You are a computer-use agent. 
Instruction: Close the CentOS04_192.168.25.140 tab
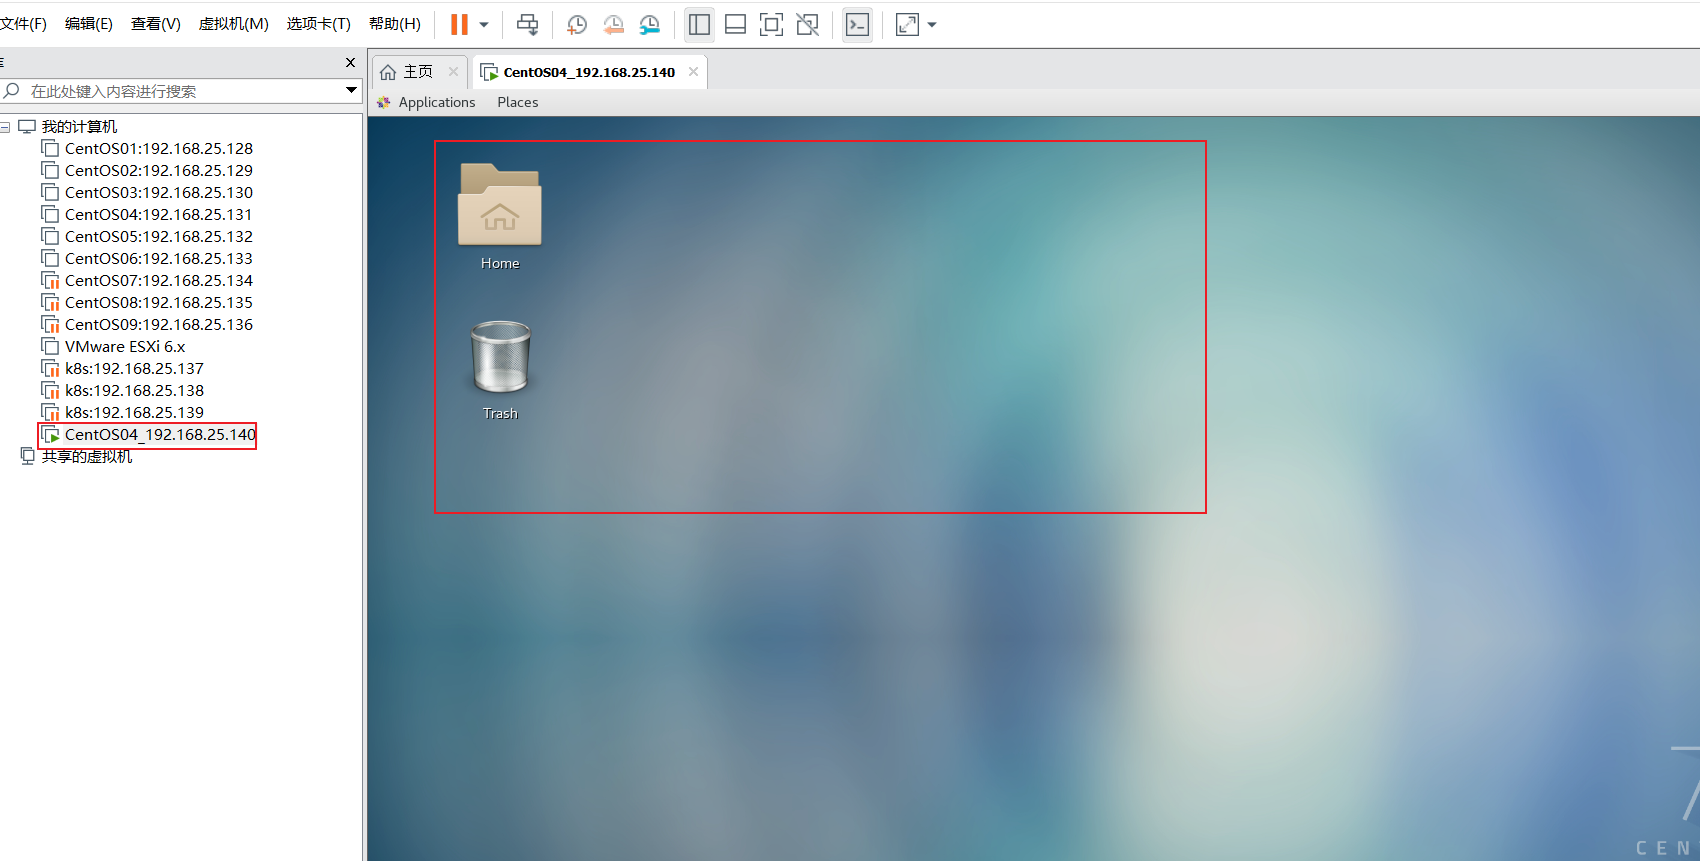click(693, 72)
